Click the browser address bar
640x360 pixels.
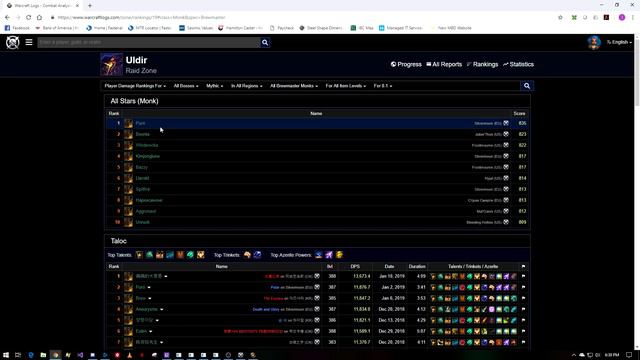(302, 18)
